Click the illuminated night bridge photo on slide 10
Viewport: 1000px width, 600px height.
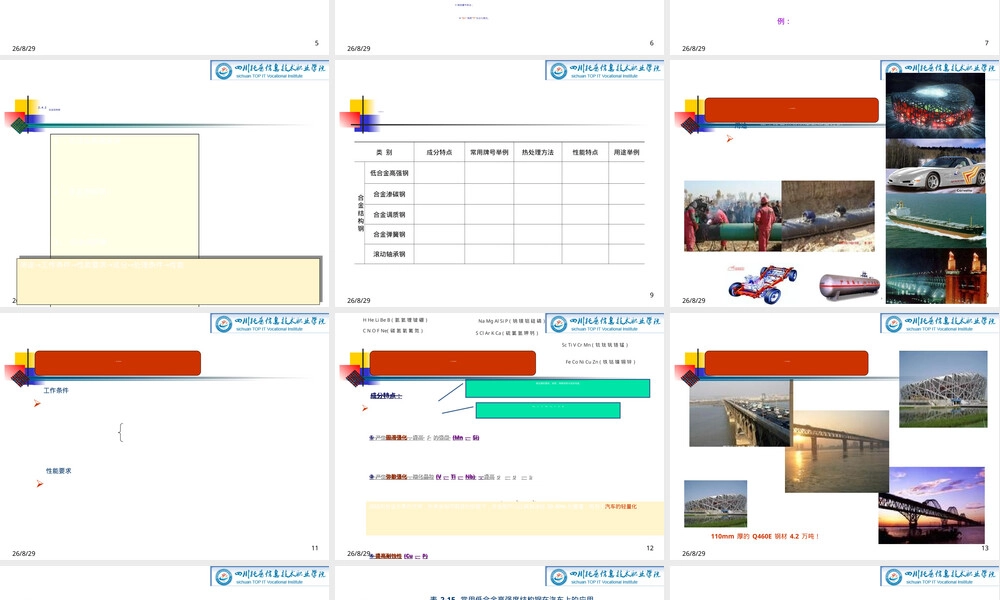[935, 275]
